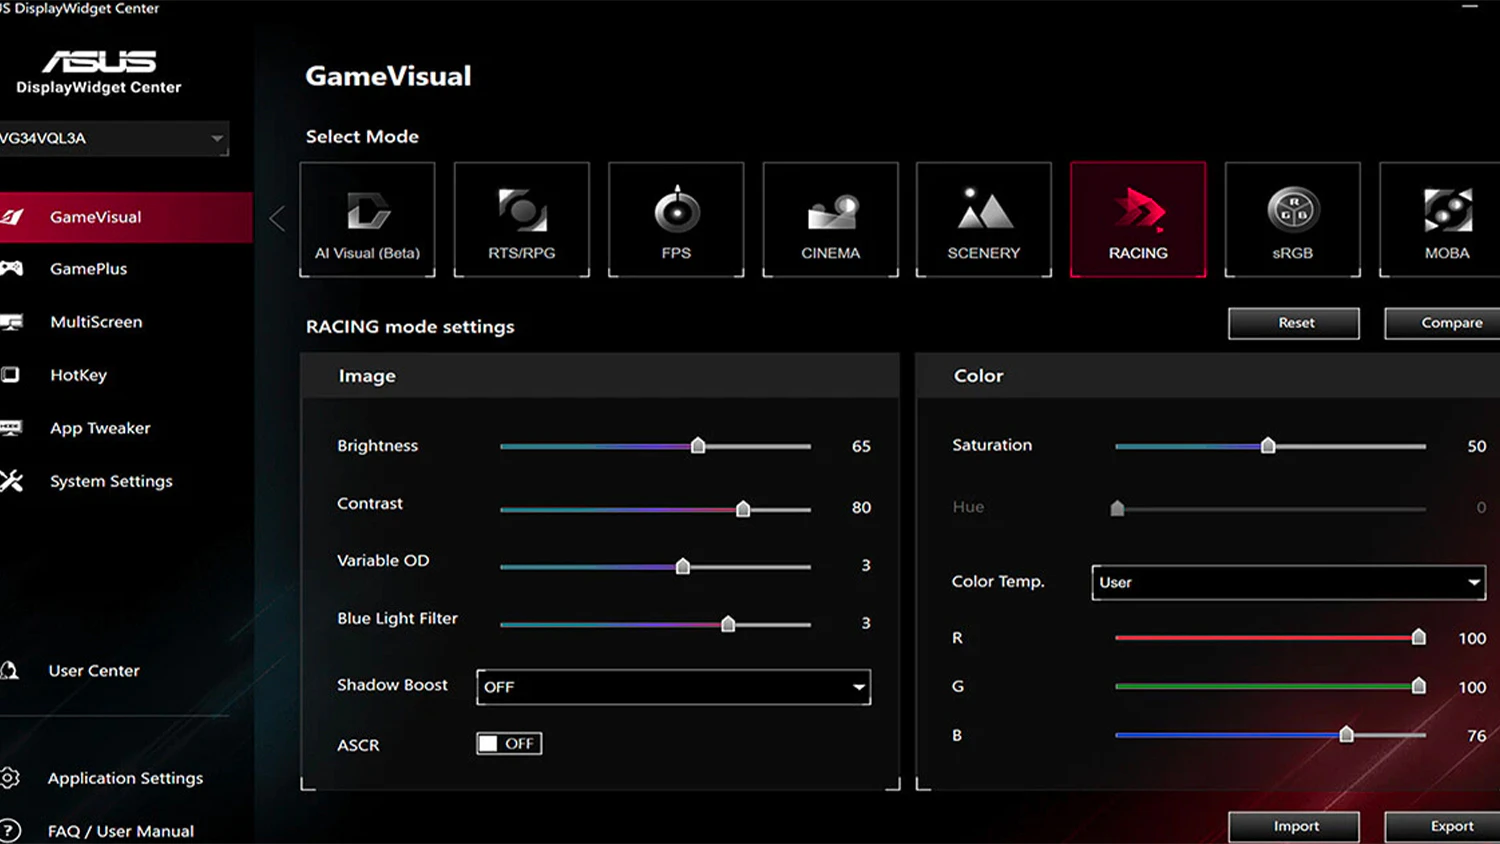
Task: Click the Export button
Action: point(1443,827)
